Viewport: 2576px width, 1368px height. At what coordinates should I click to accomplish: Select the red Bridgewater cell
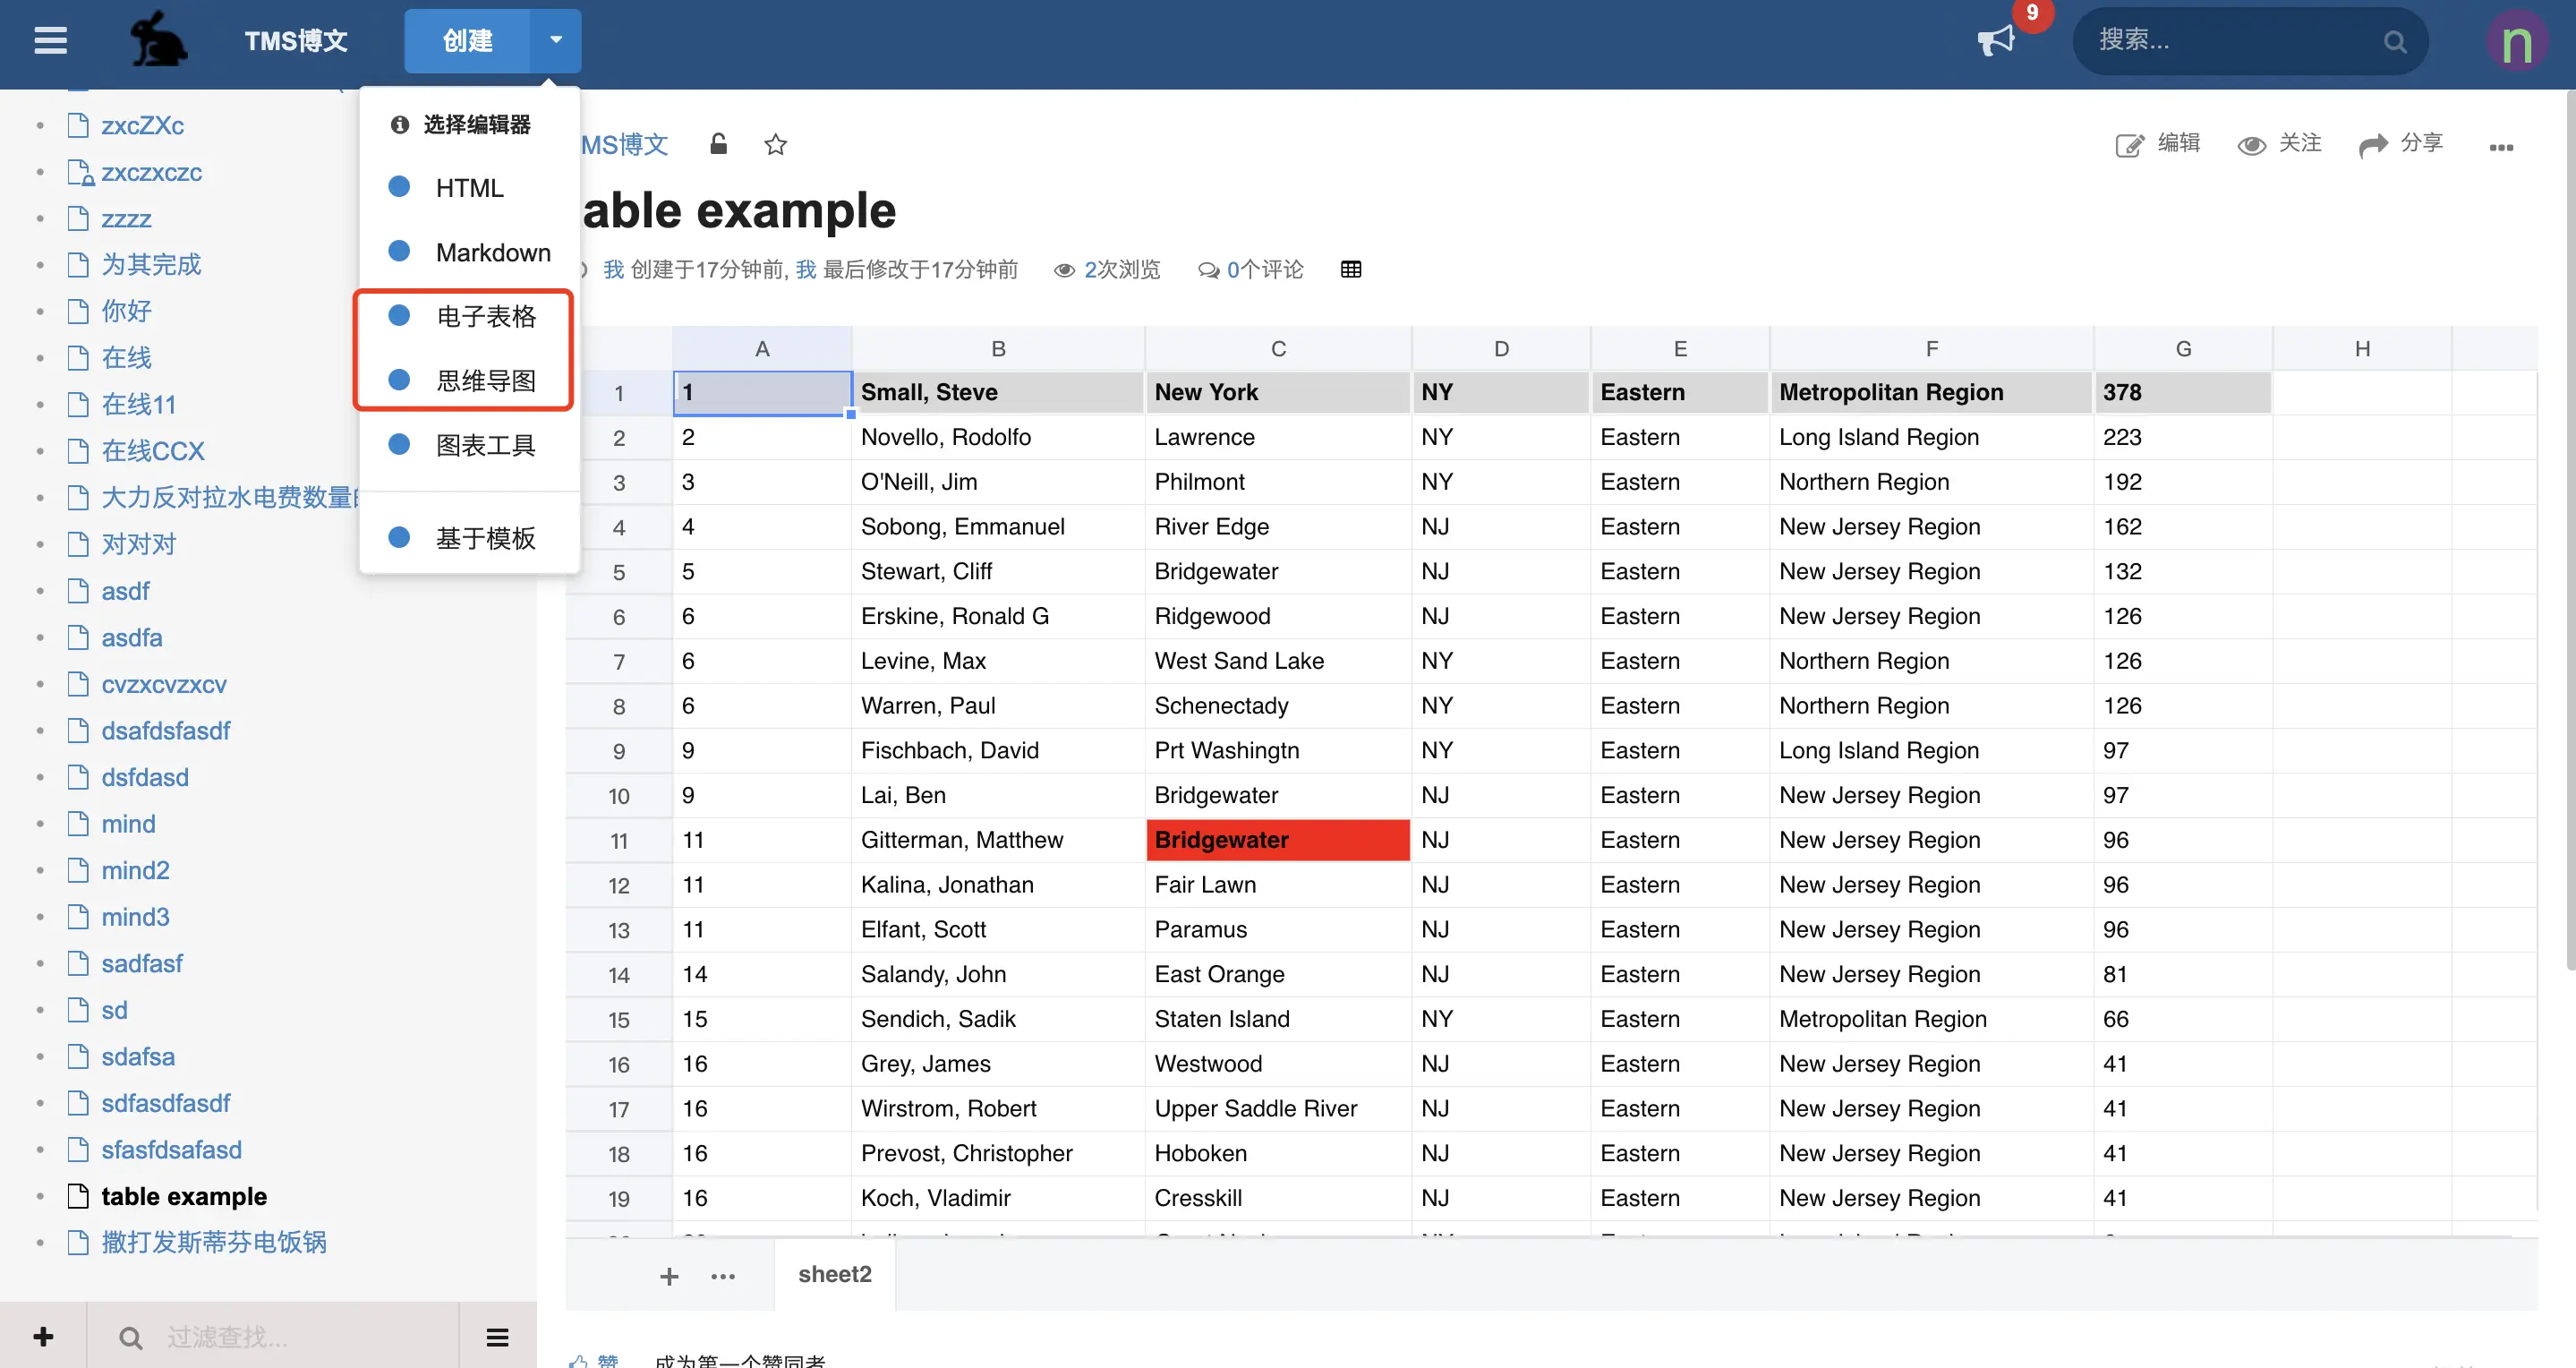pyautogui.click(x=1278, y=840)
